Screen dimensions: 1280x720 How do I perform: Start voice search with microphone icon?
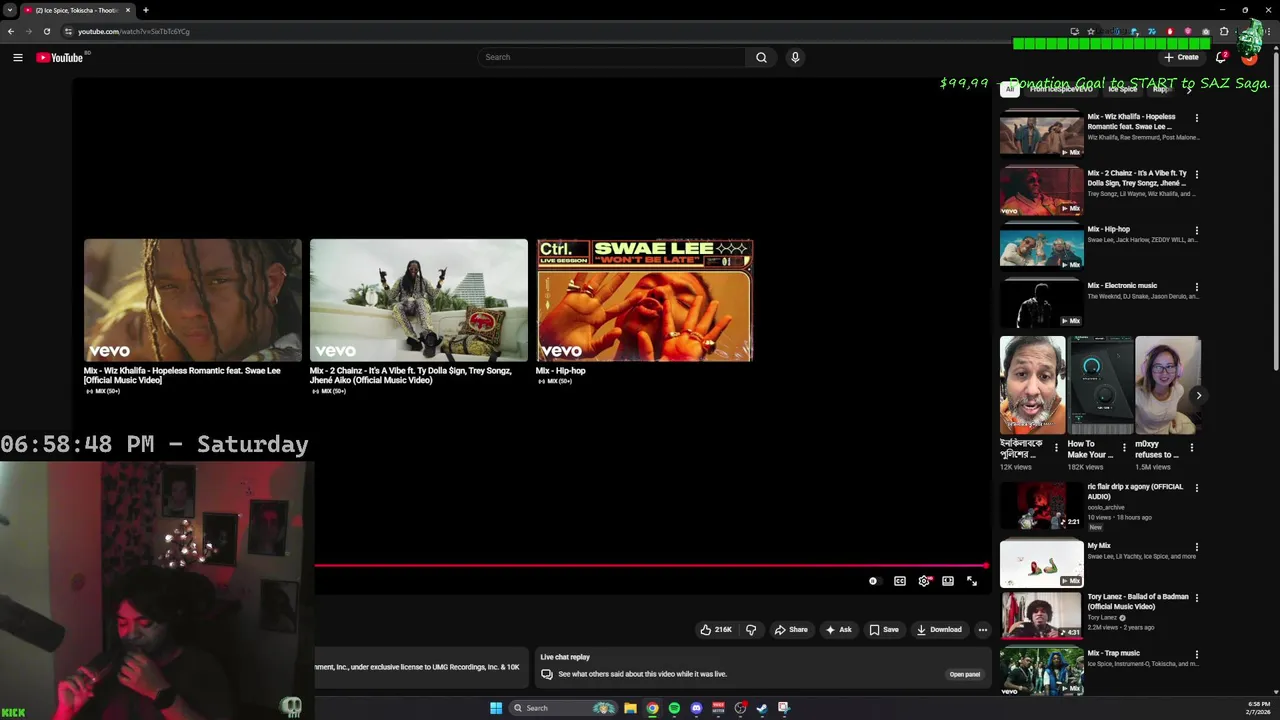point(795,57)
